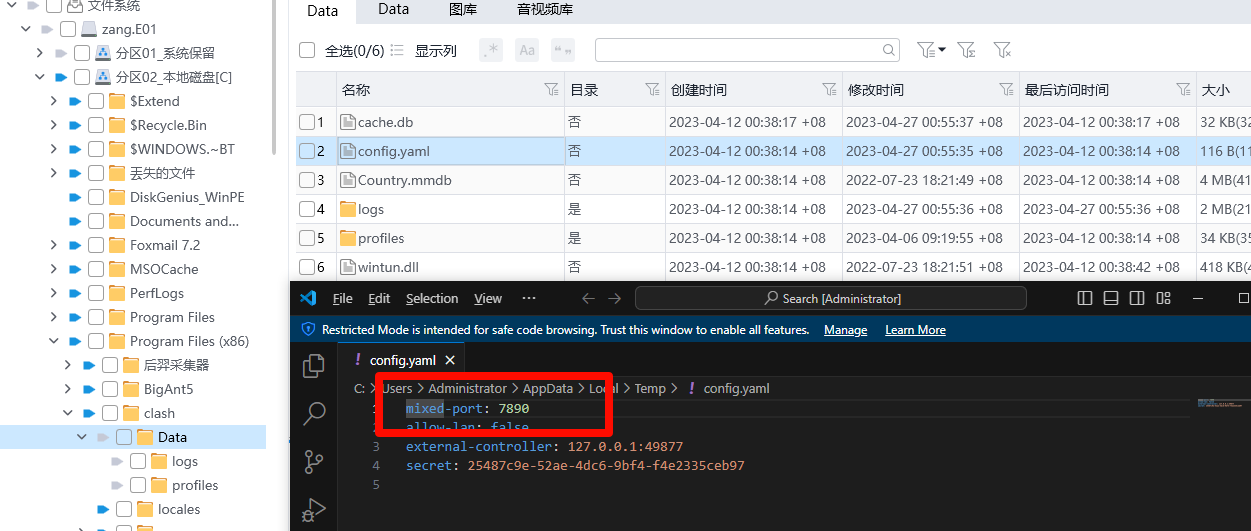The image size is (1251, 531).
Task: Toggle case-sensitive Aa search option
Action: pyautogui.click(x=527, y=50)
